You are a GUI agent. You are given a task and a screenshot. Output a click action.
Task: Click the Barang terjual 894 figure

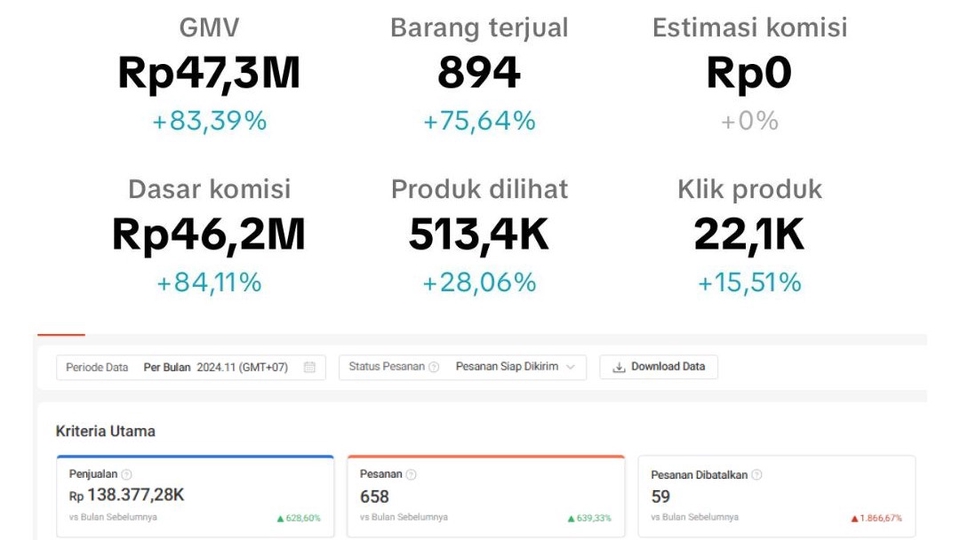[x=479, y=73]
